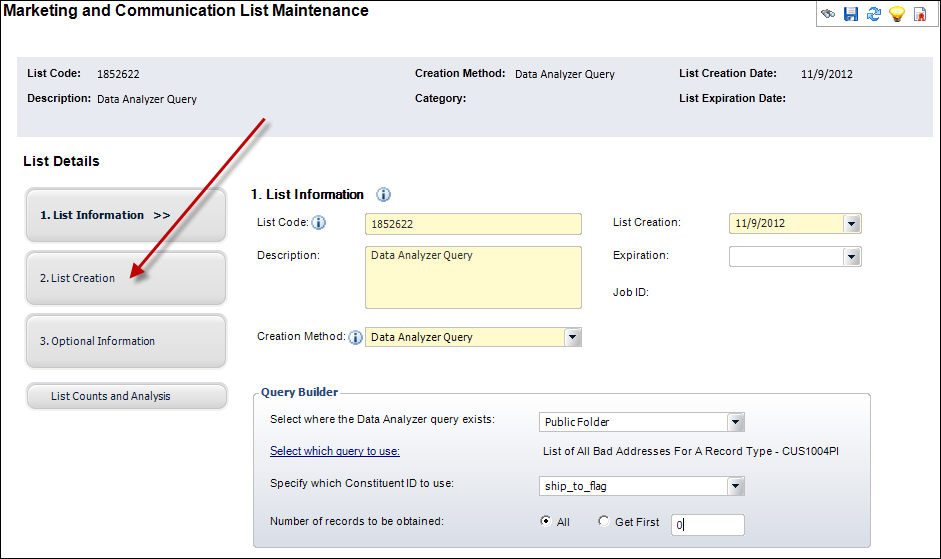
Task: Click the Select which query to use link
Action: pos(335,451)
